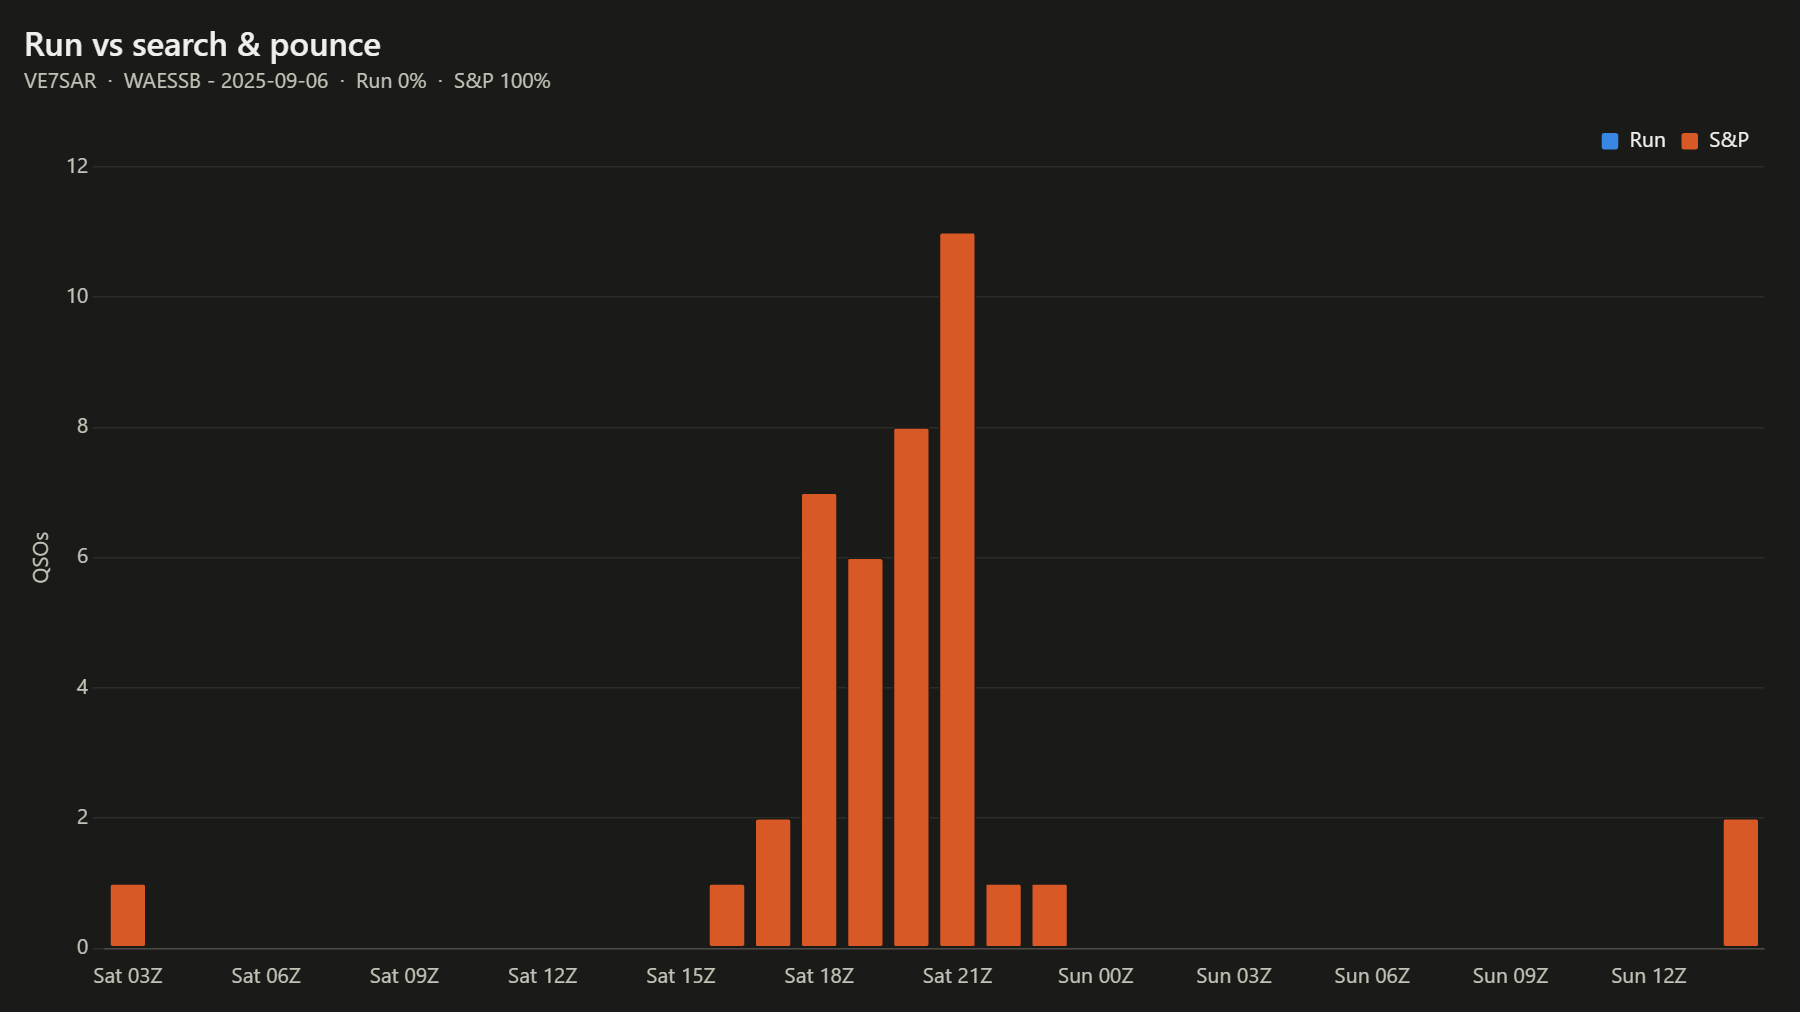Click the 'Sun 12Z' axis label

1648,976
